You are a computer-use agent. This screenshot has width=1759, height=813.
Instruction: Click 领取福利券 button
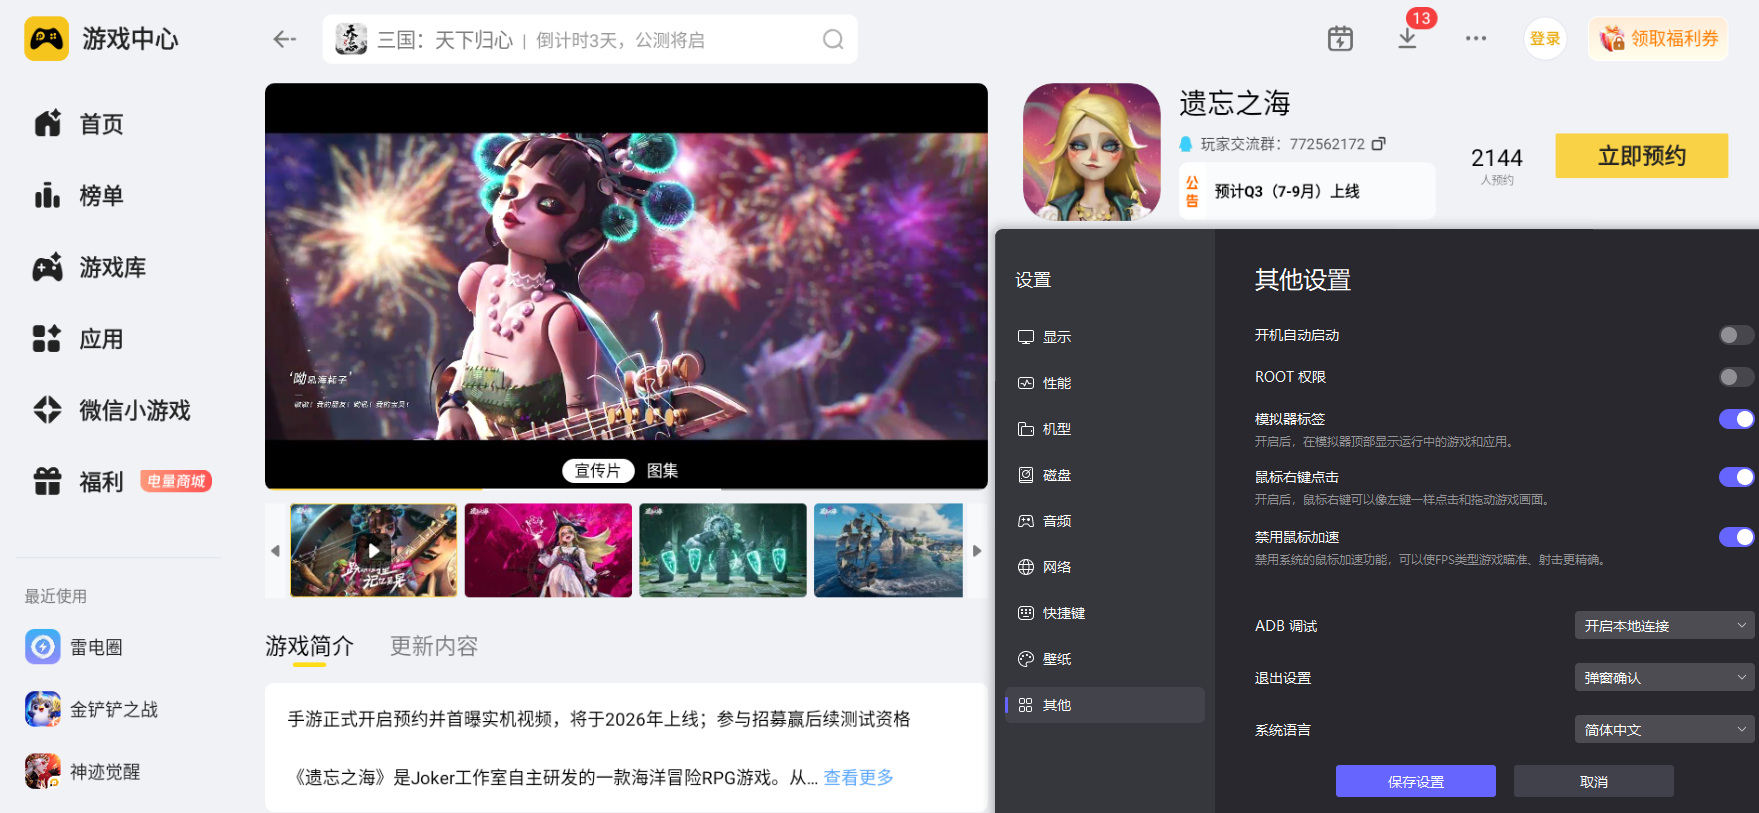pyautogui.click(x=1658, y=39)
